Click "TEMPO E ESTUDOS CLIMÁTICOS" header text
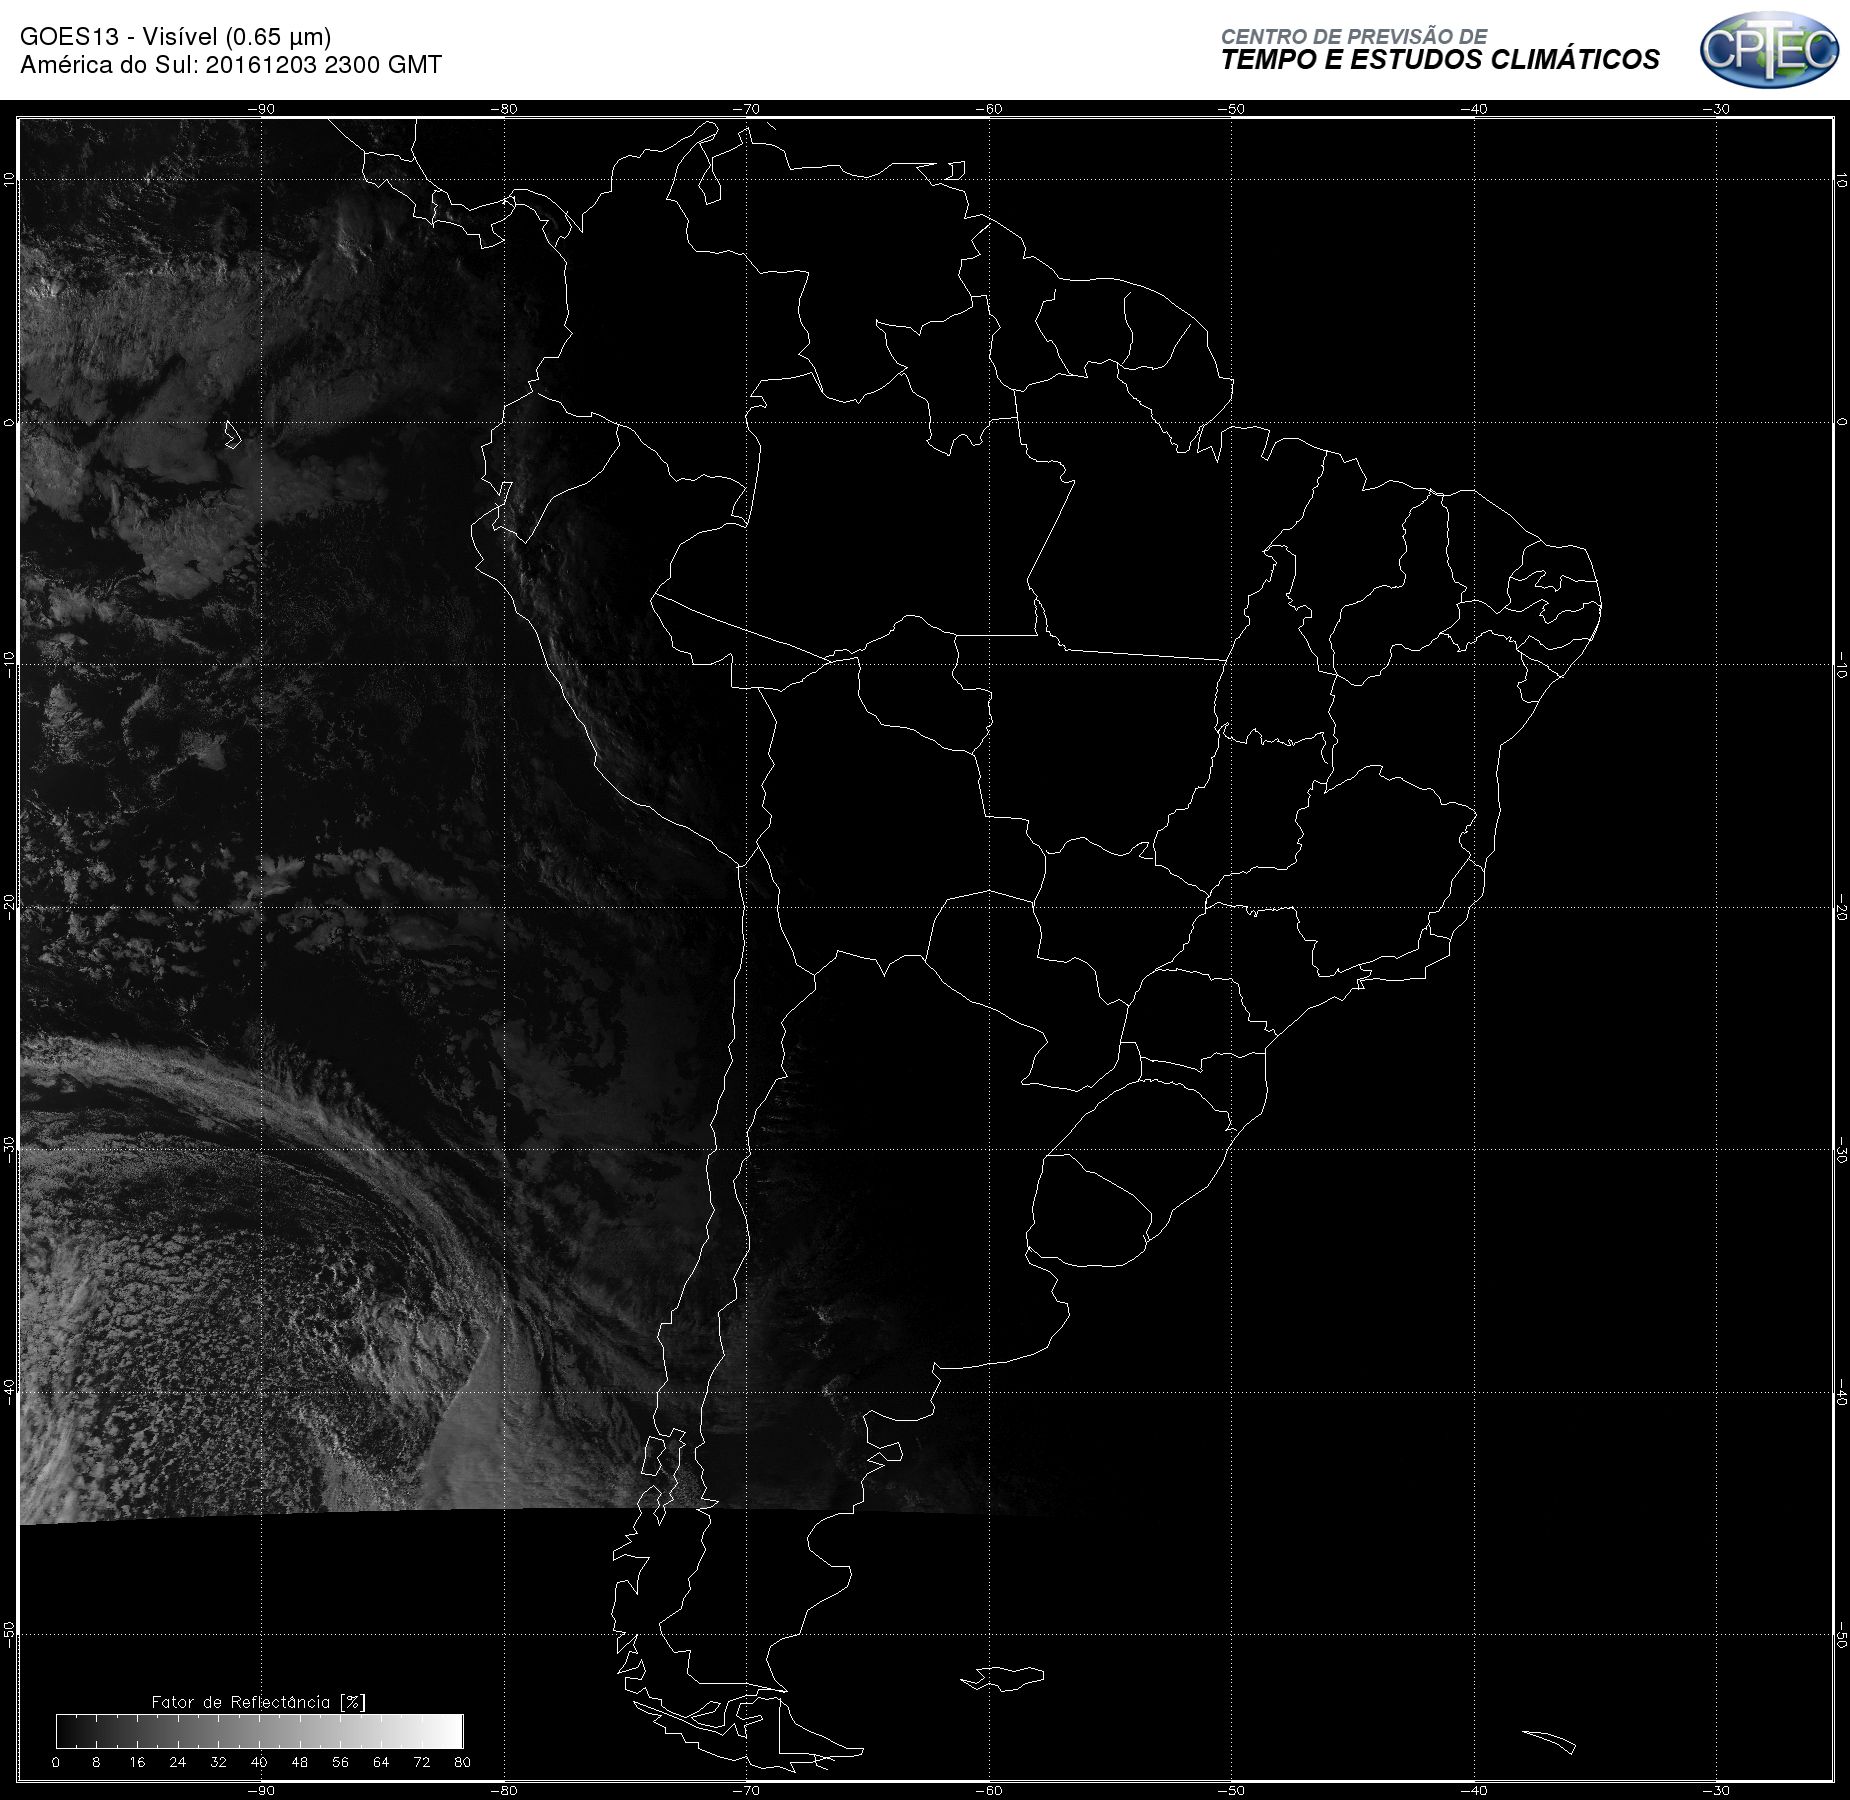 pyautogui.click(x=1440, y=60)
